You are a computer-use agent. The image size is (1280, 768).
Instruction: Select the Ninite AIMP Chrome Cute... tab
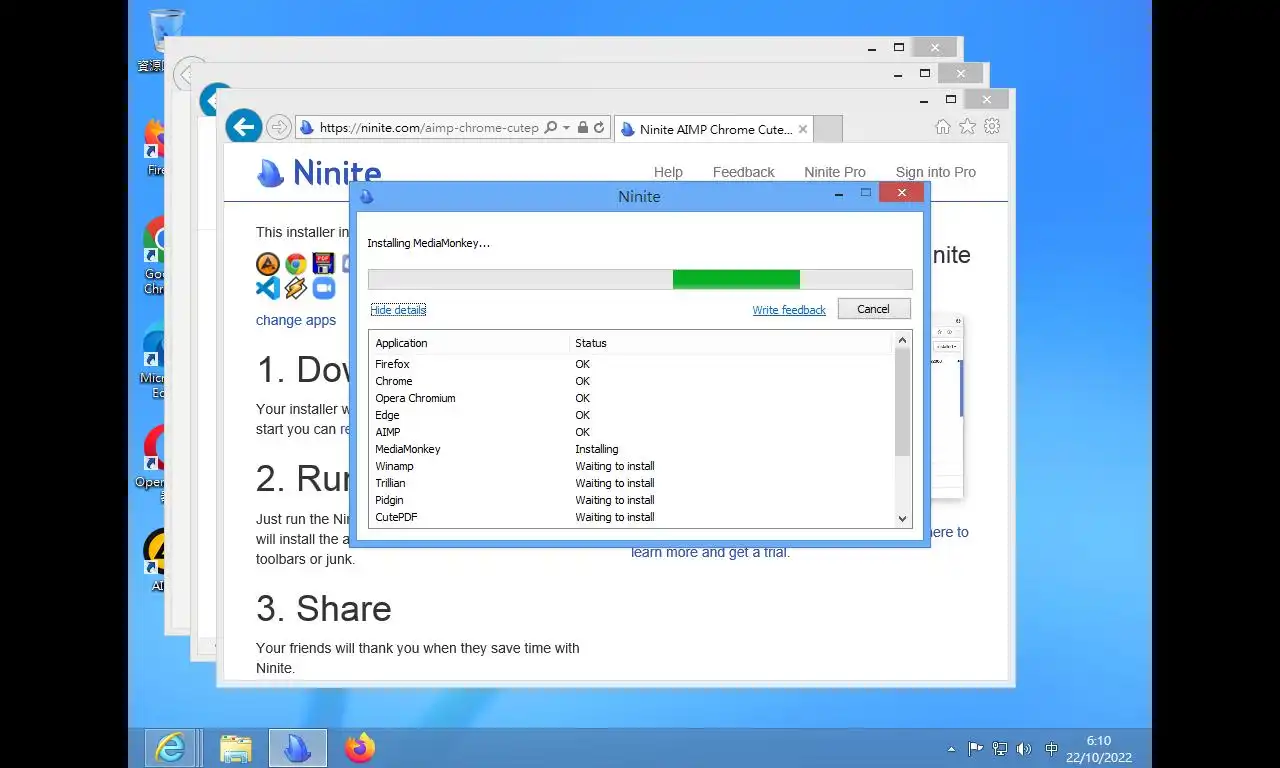coord(714,129)
